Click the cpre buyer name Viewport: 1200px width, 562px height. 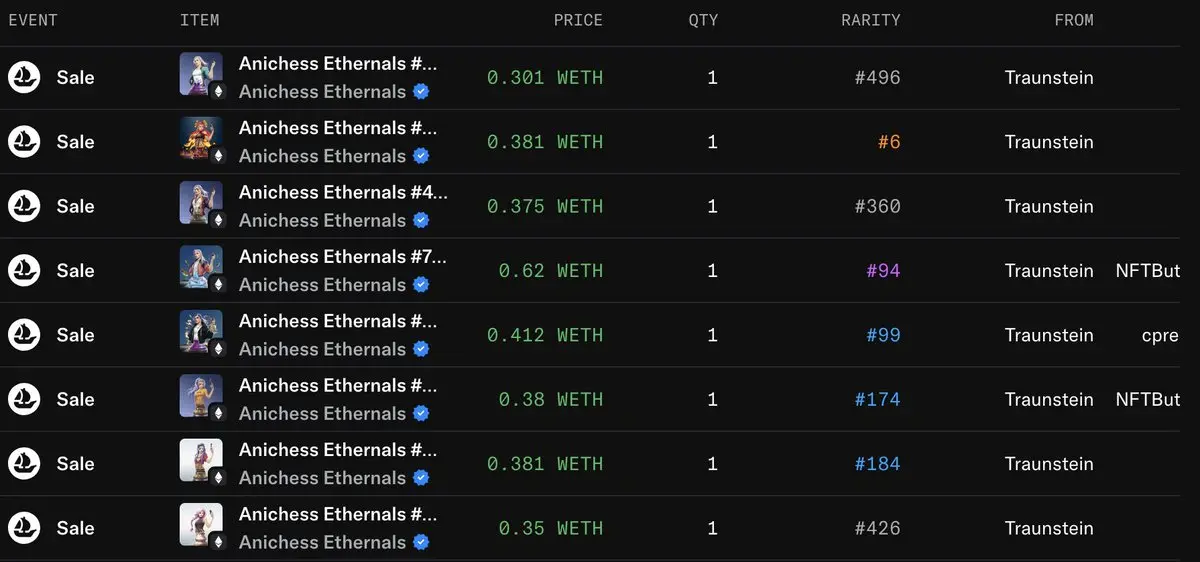(x=1160, y=336)
